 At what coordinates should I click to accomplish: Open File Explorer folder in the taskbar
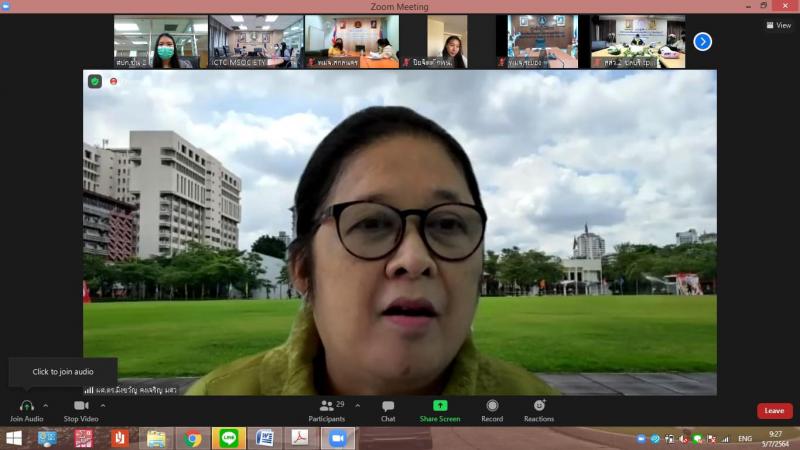(x=156, y=438)
